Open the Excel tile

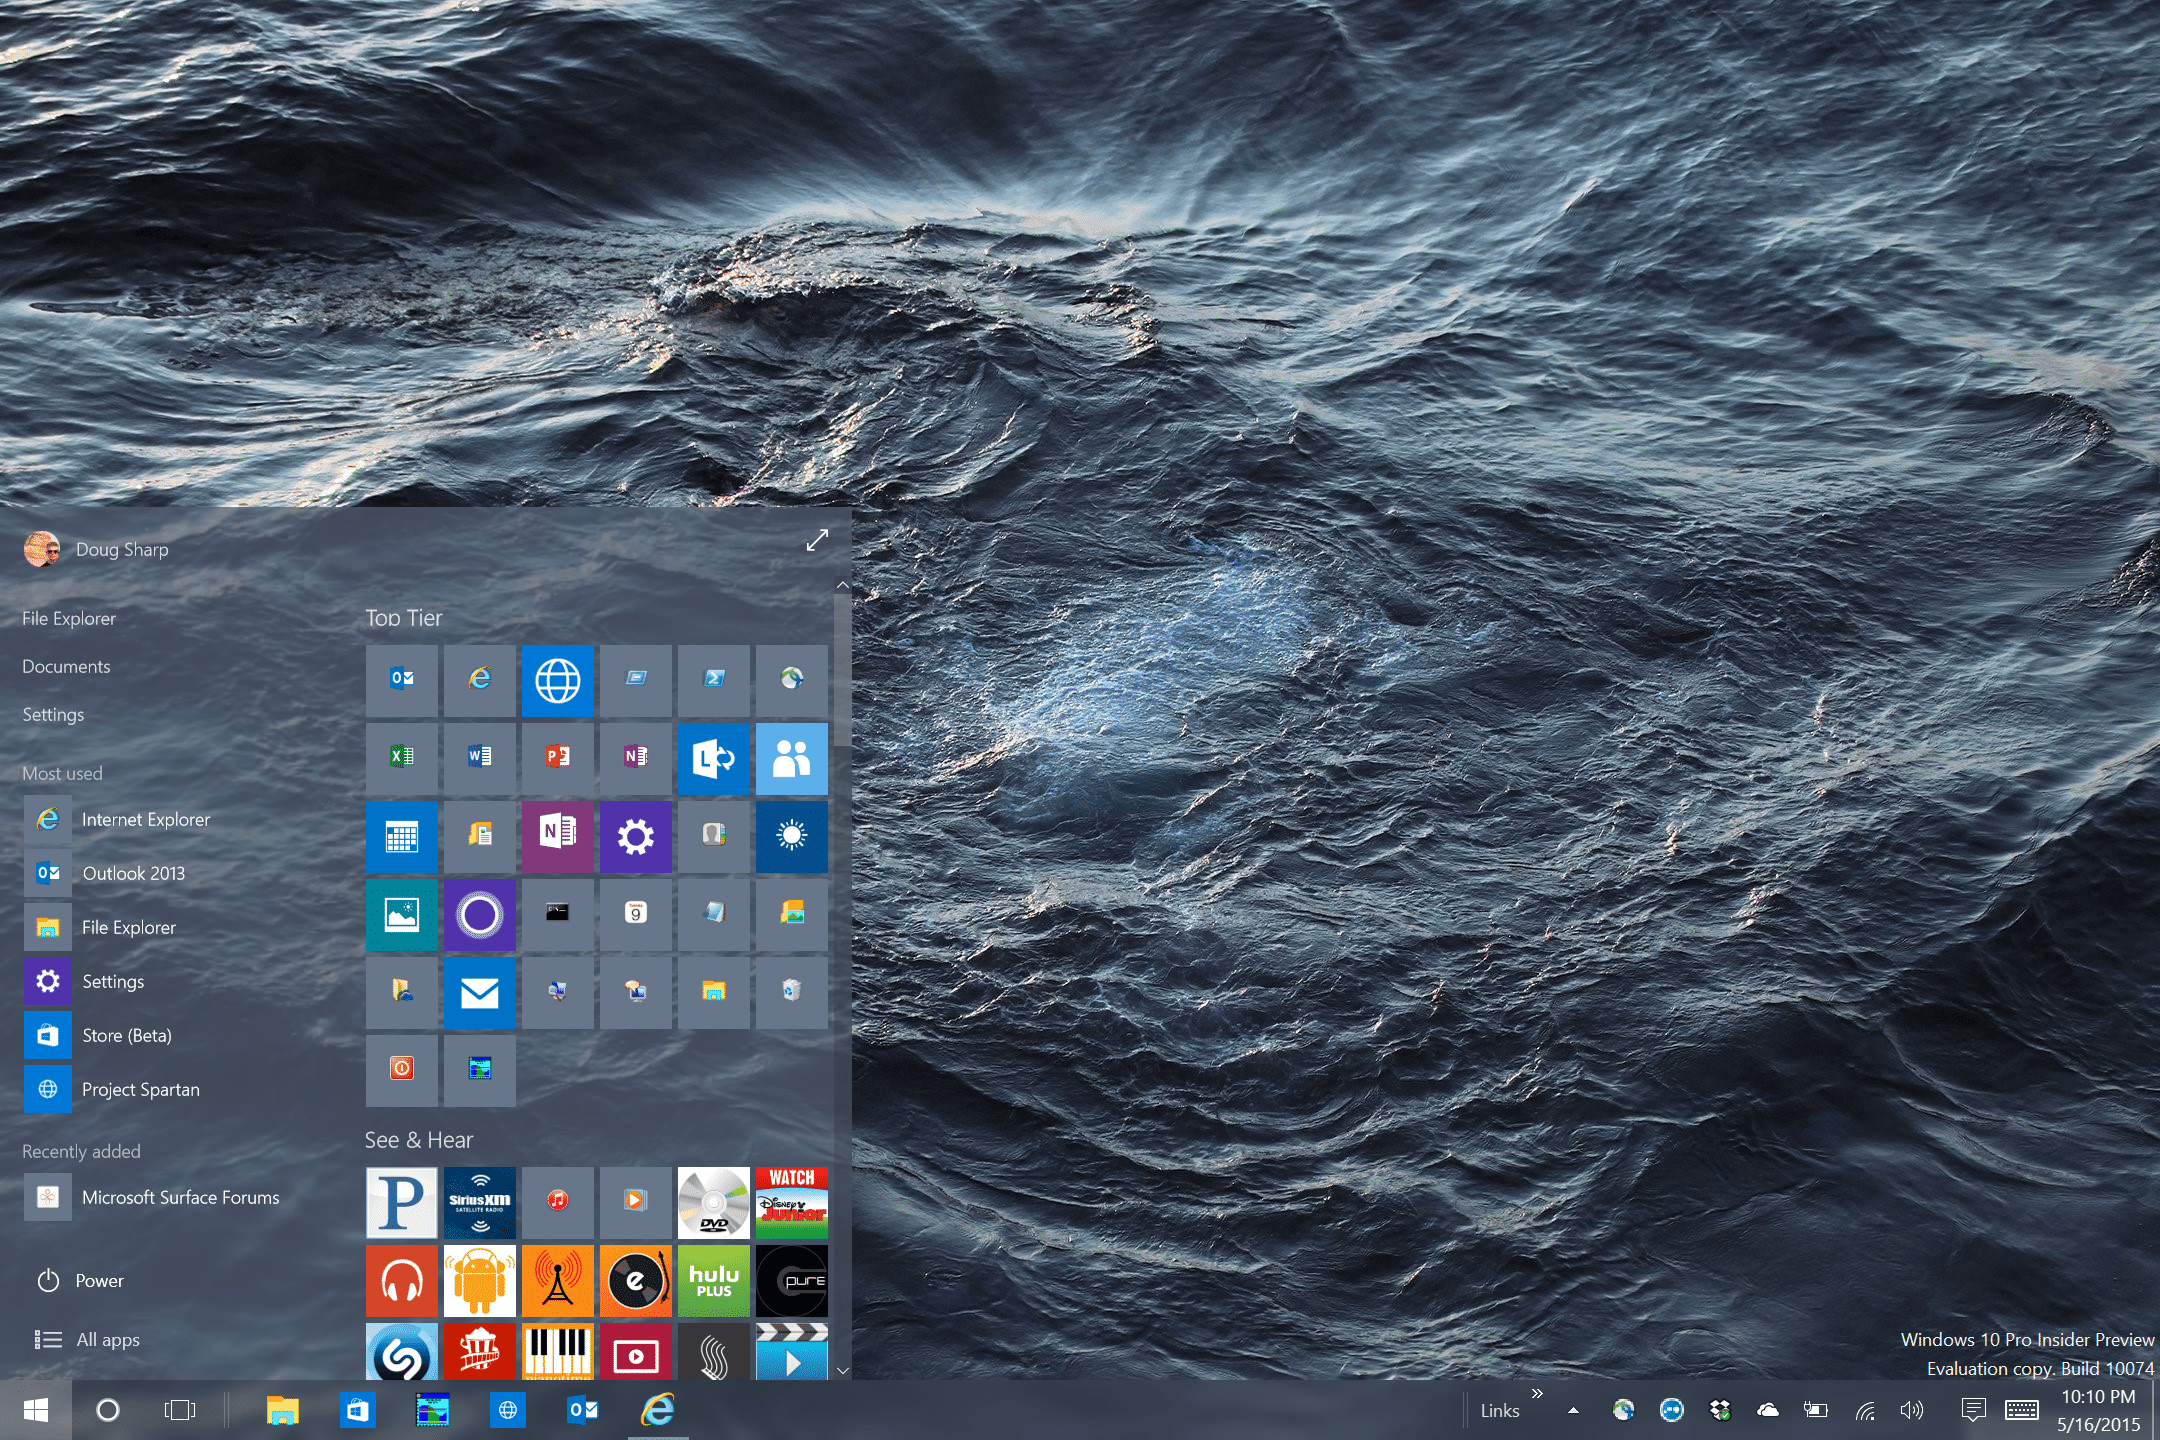pyautogui.click(x=402, y=758)
